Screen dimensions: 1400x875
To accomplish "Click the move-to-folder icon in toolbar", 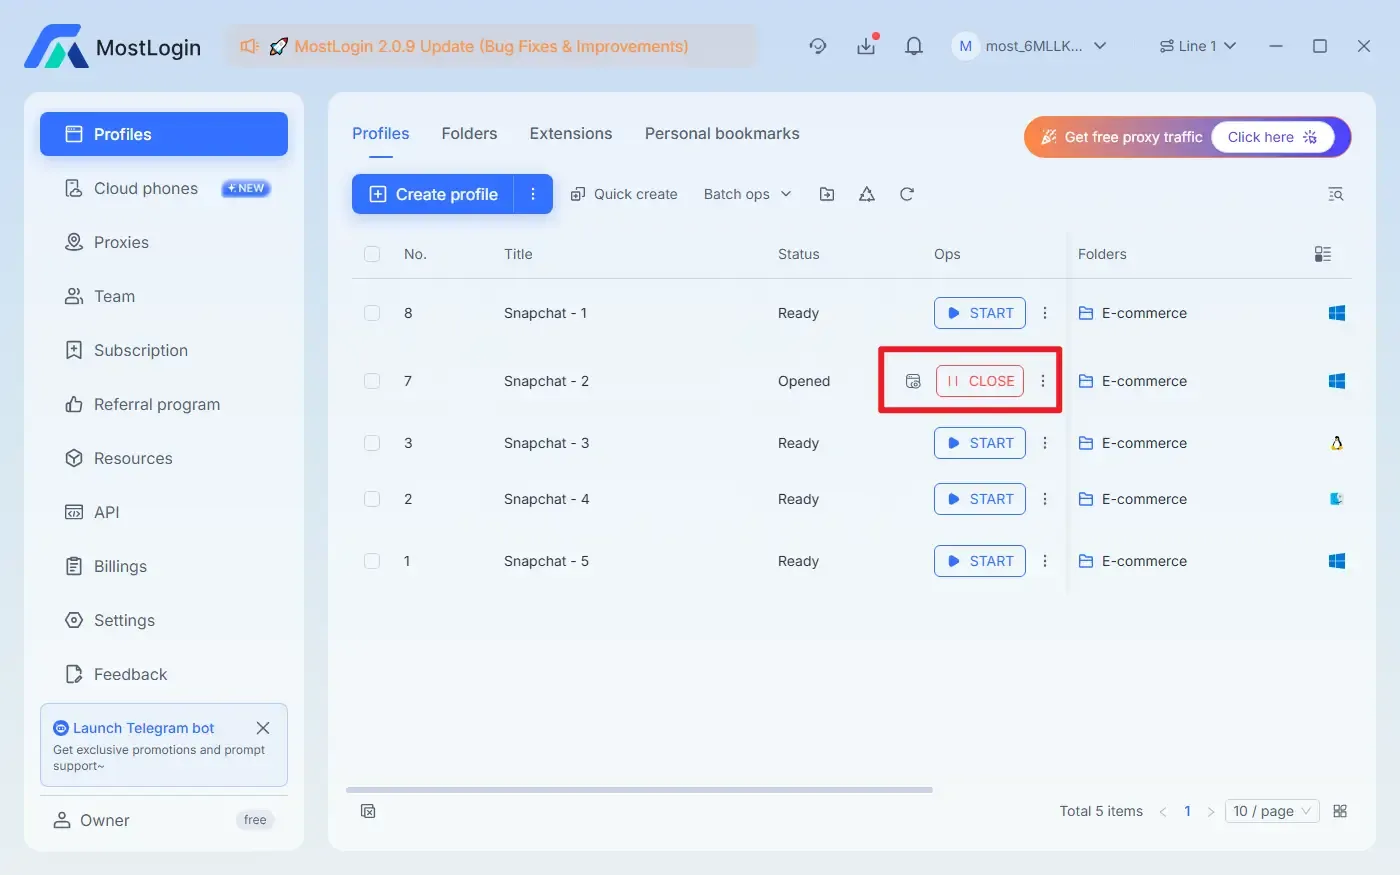I will 827,194.
